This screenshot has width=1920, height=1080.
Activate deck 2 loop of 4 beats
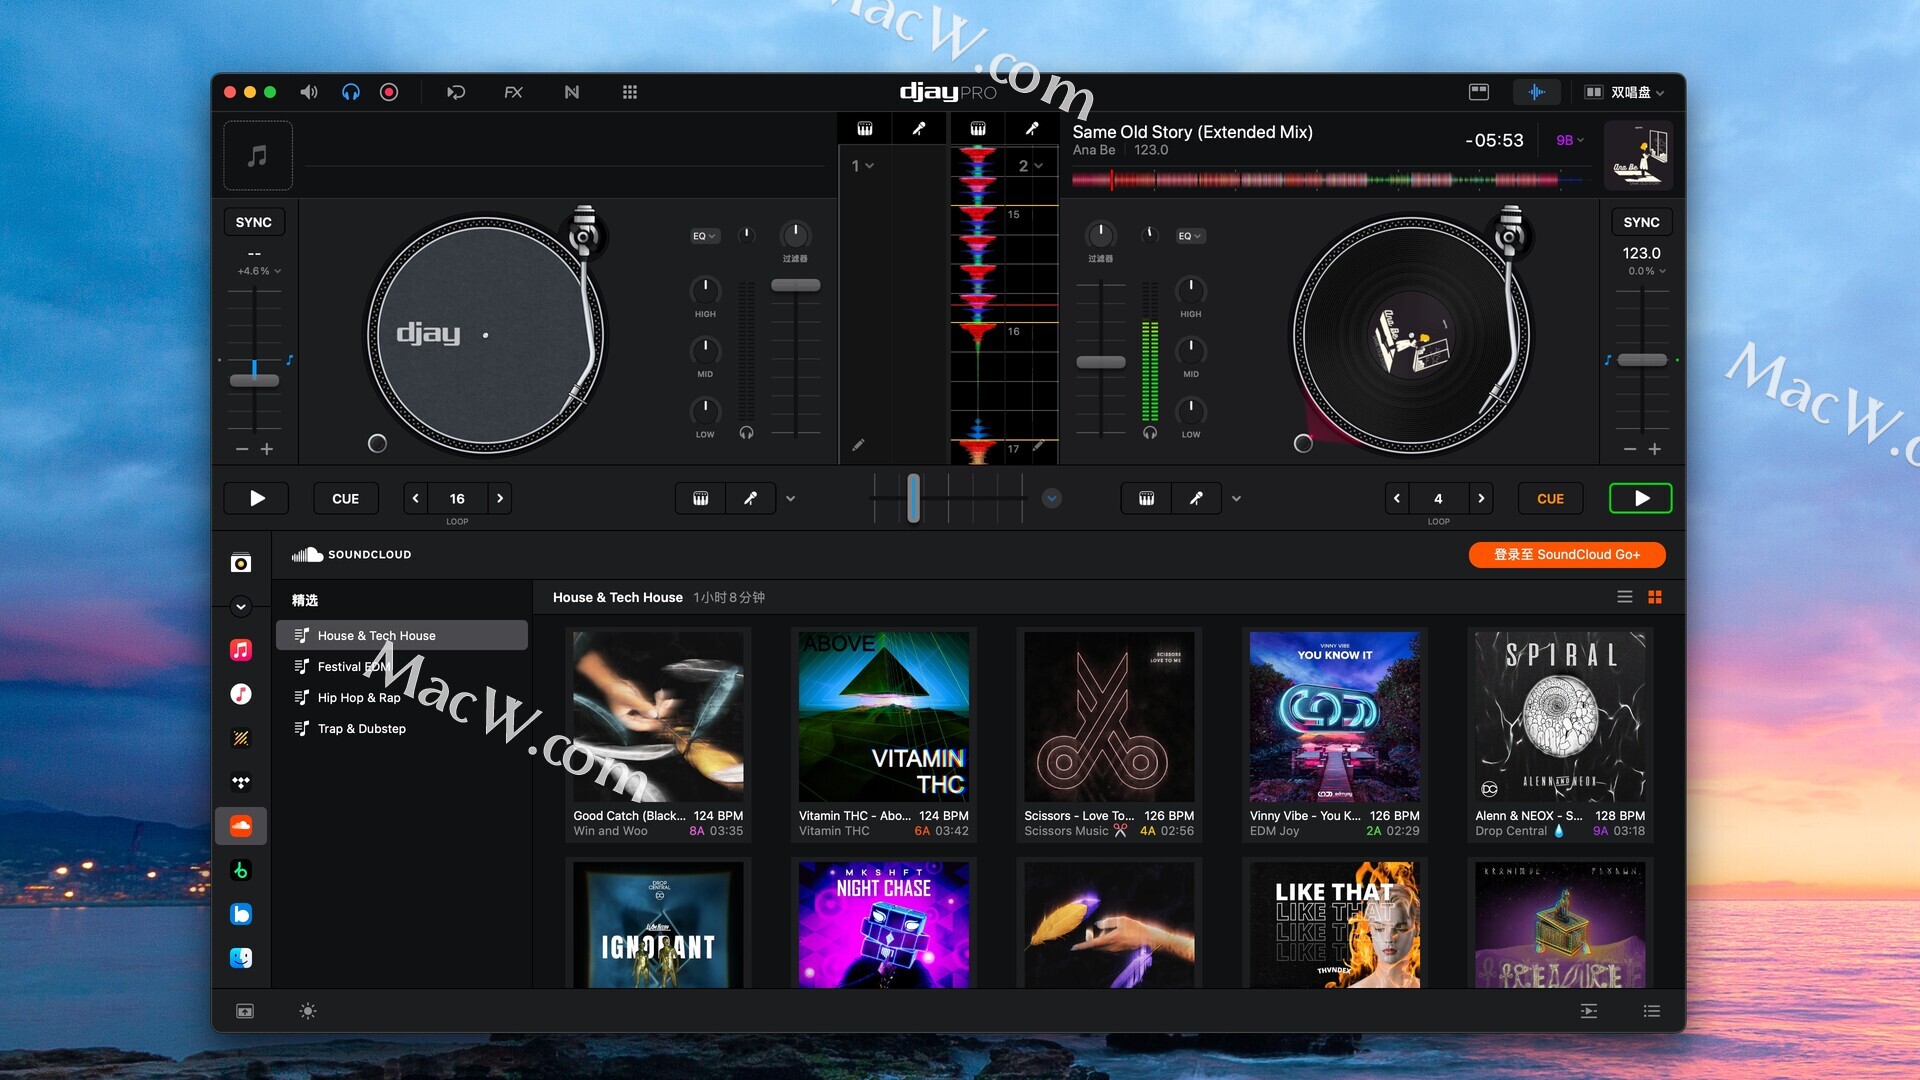tap(1438, 498)
